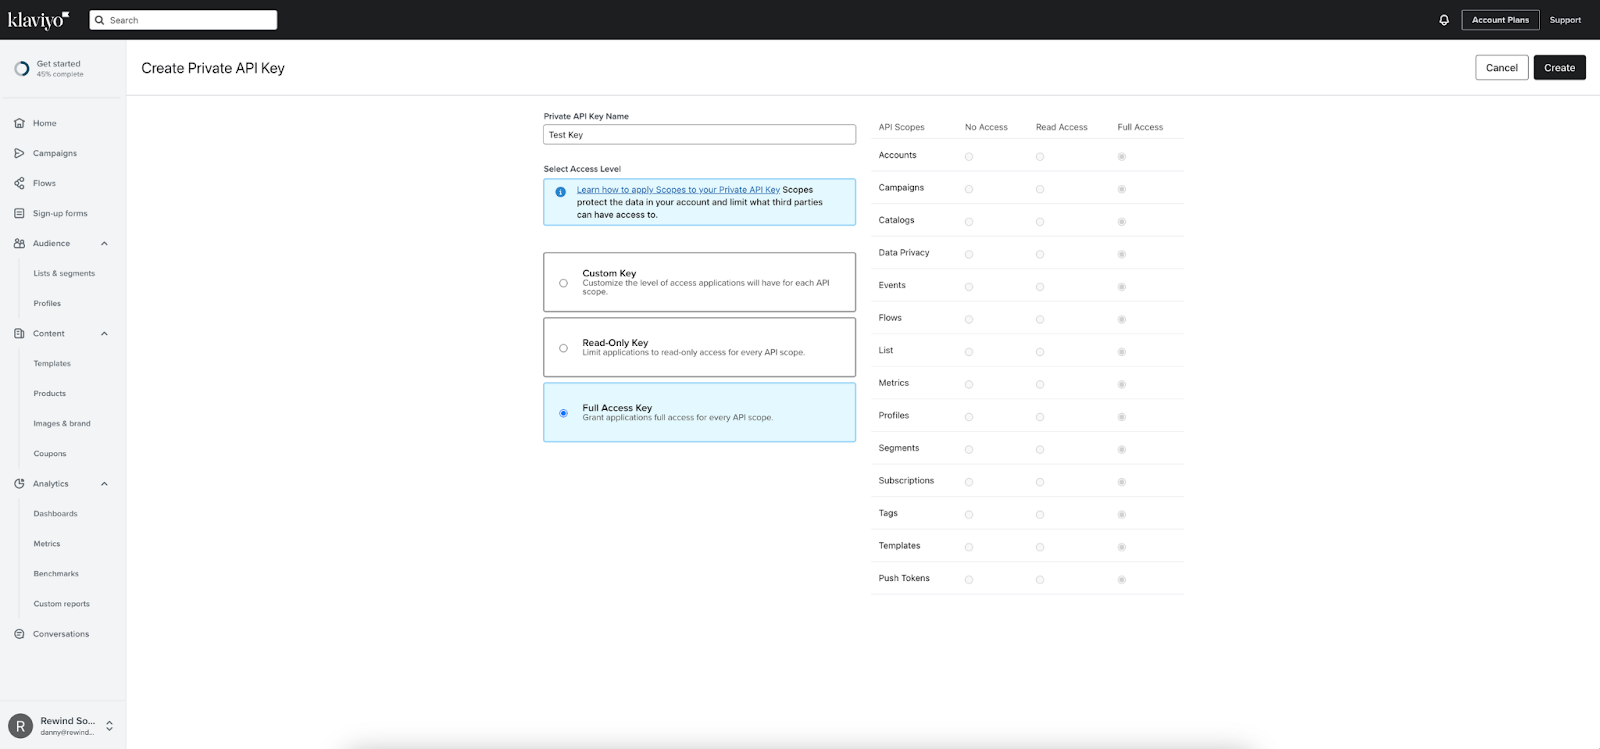Image resolution: width=1600 pixels, height=749 pixels.
Task: Click the Create button
Action: click(1560, 68)
